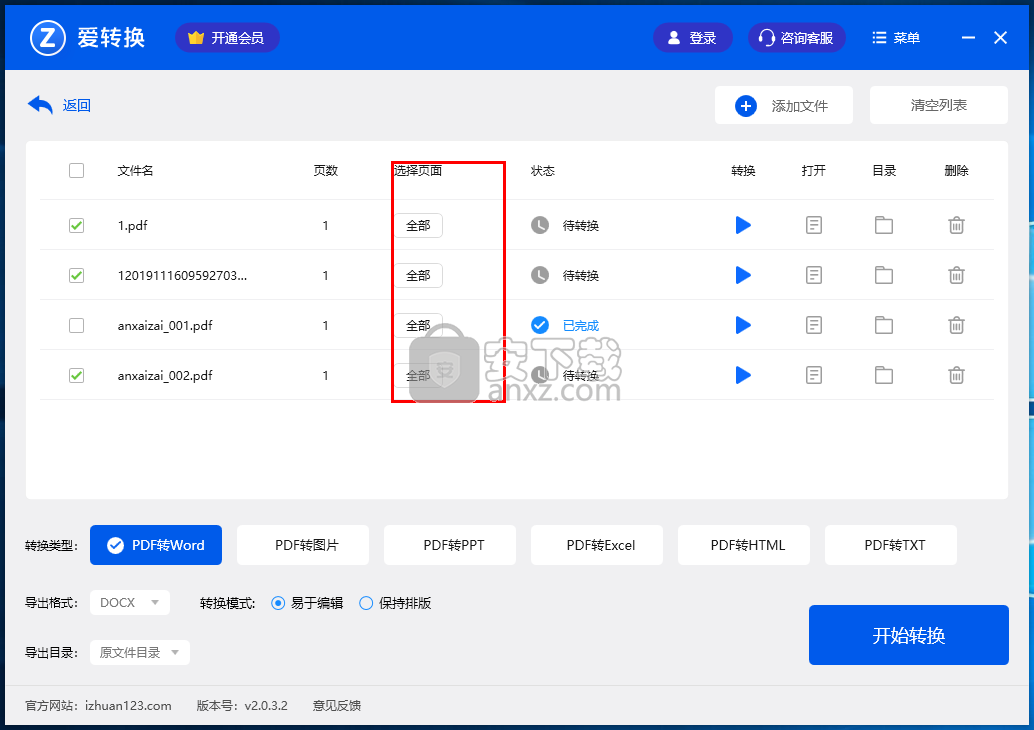1034x730 pixels.
Task: Open document icon for anxaizai_001.pdf
Action: [x=814, y=325]
